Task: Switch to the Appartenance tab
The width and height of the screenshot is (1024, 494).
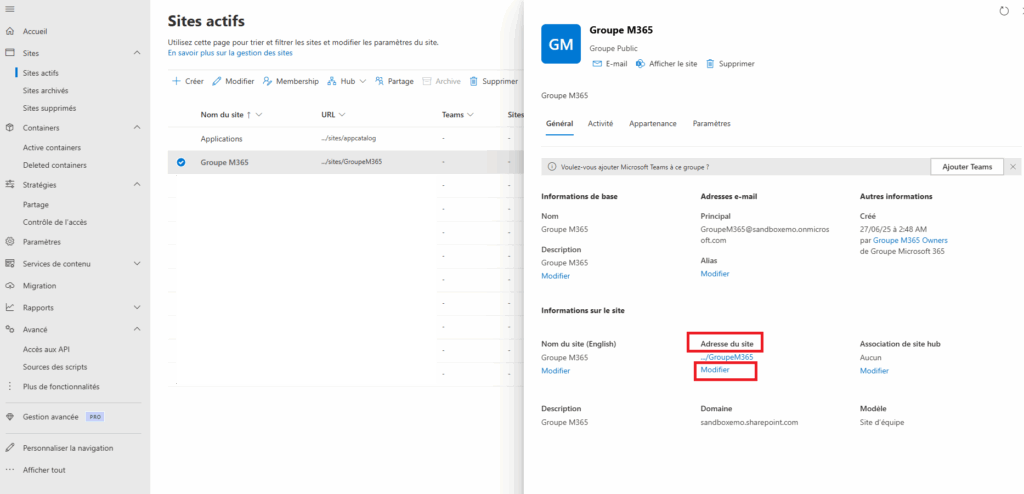Action: [x=652, y=124]
